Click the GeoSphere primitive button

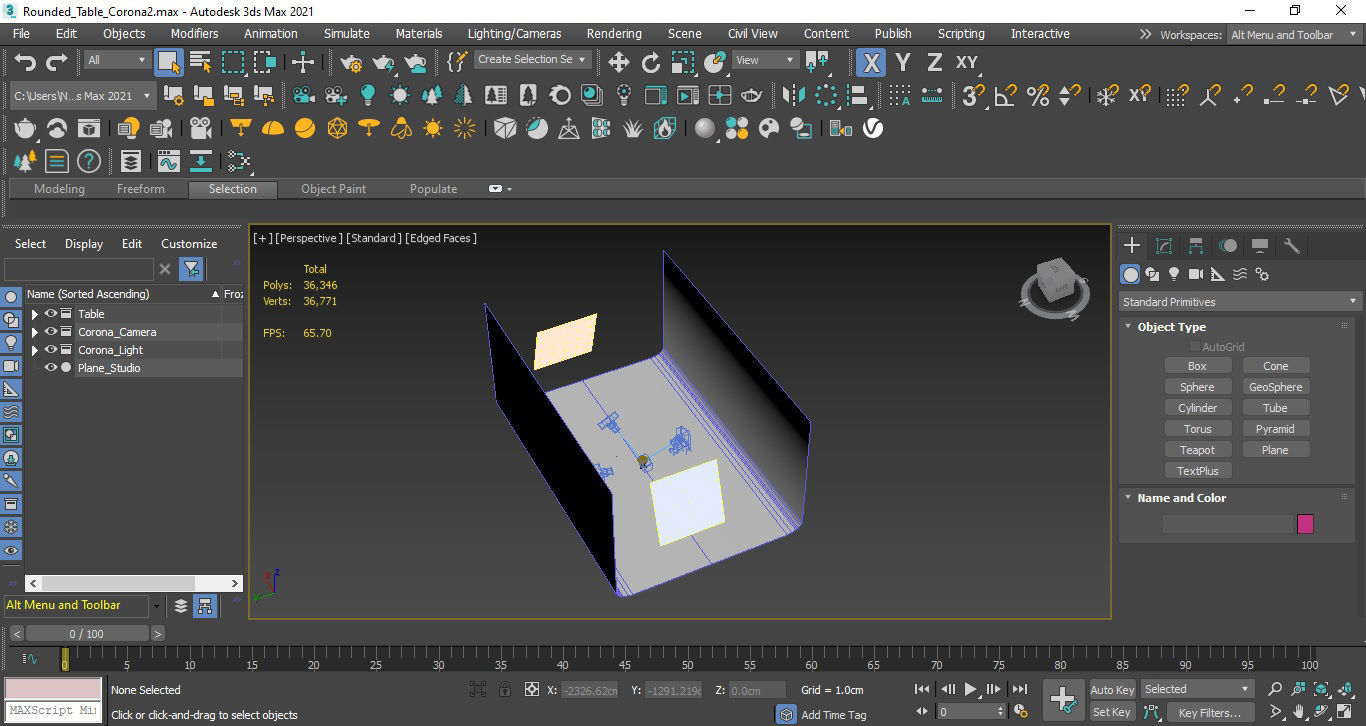[x=1276, y=387]
